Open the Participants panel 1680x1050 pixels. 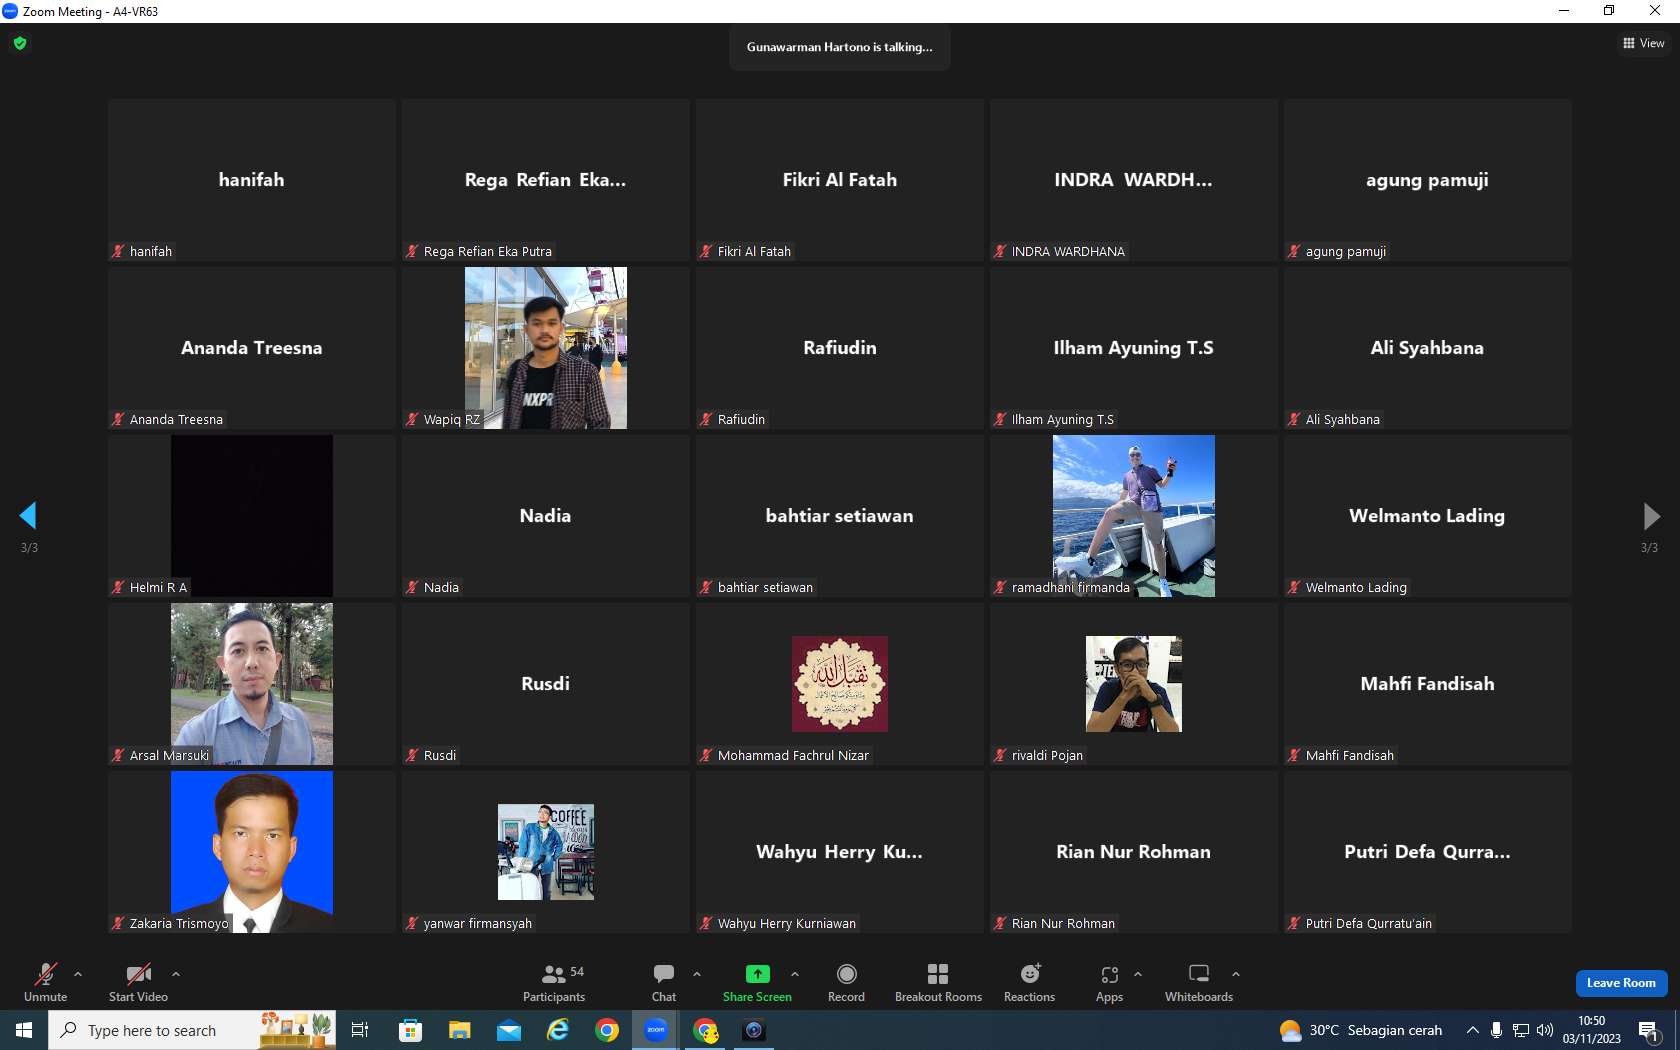coord(553,982)
